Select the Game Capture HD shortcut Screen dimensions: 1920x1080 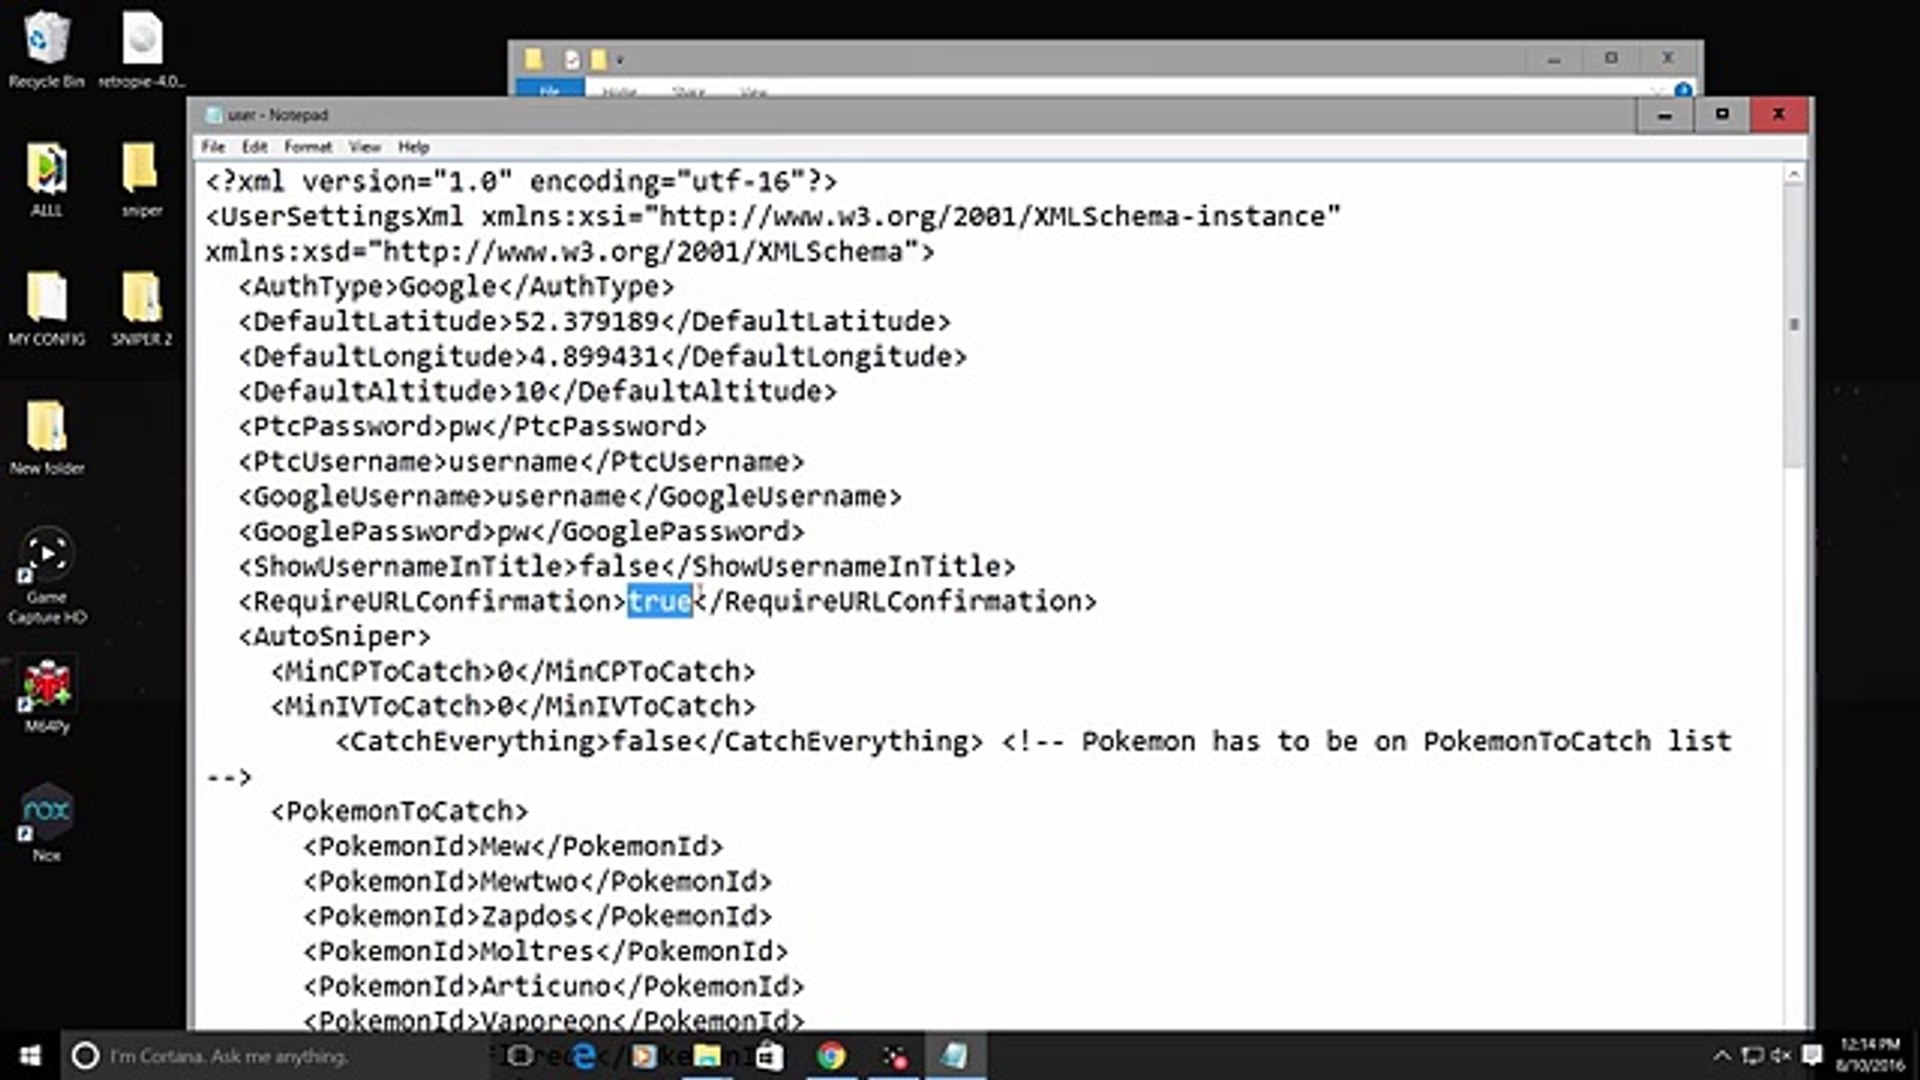tap(46, 576)
